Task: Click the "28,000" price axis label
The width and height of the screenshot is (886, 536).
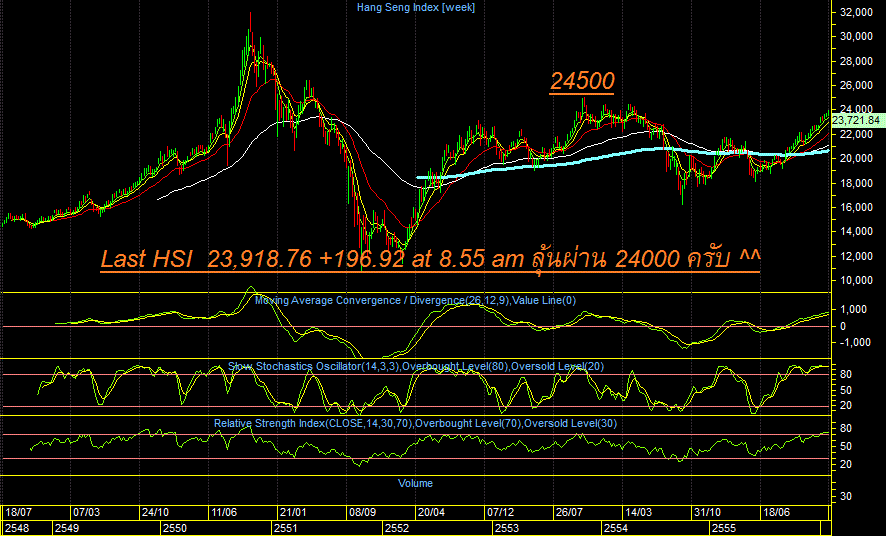Action: click(x=857, y=61)
